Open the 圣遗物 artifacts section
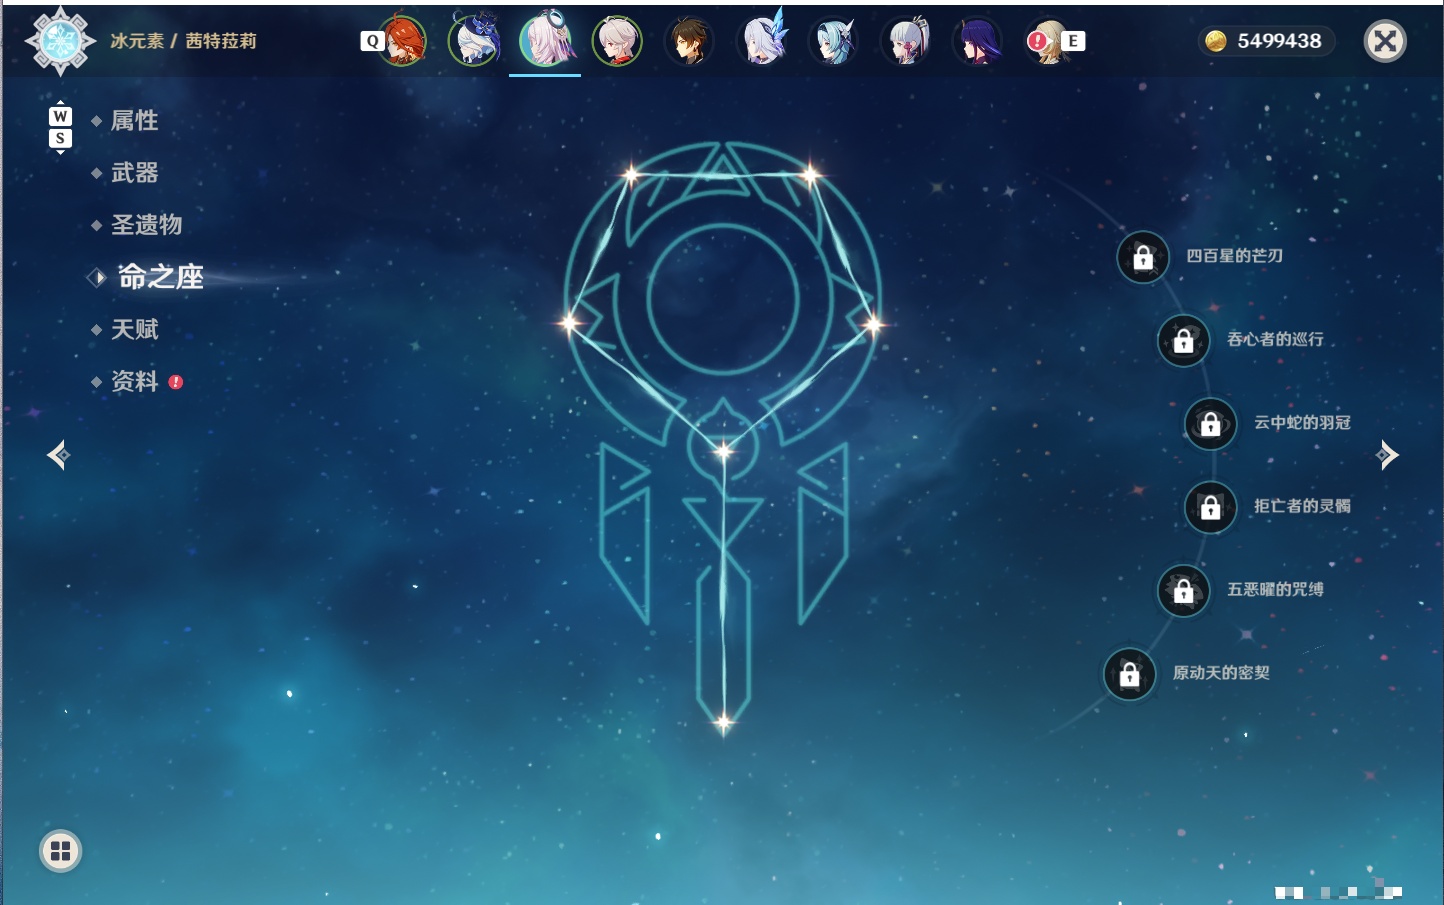 click(146, 225)
